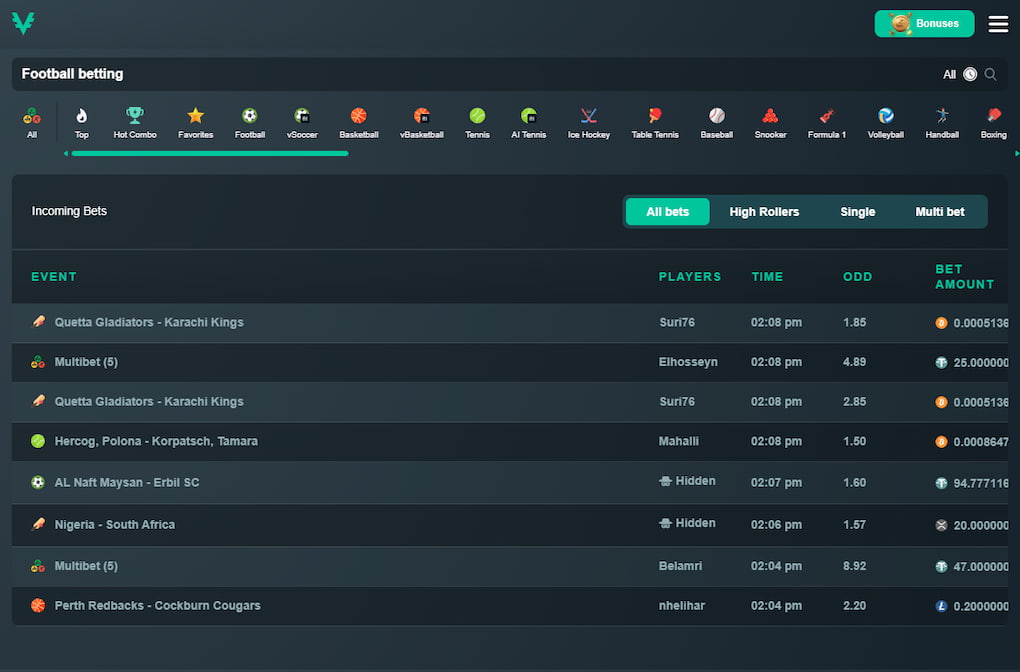
Task: Switch to the High Rollers tab
Action: 764,212
